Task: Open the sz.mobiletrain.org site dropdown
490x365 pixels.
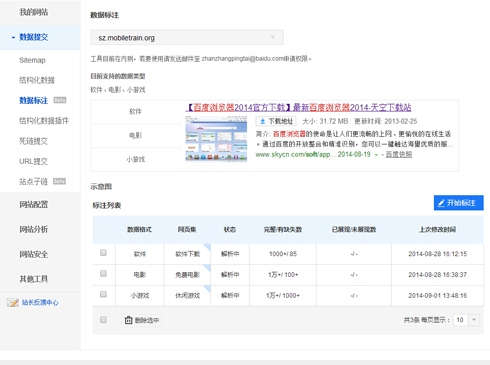Action: point(187,37)
